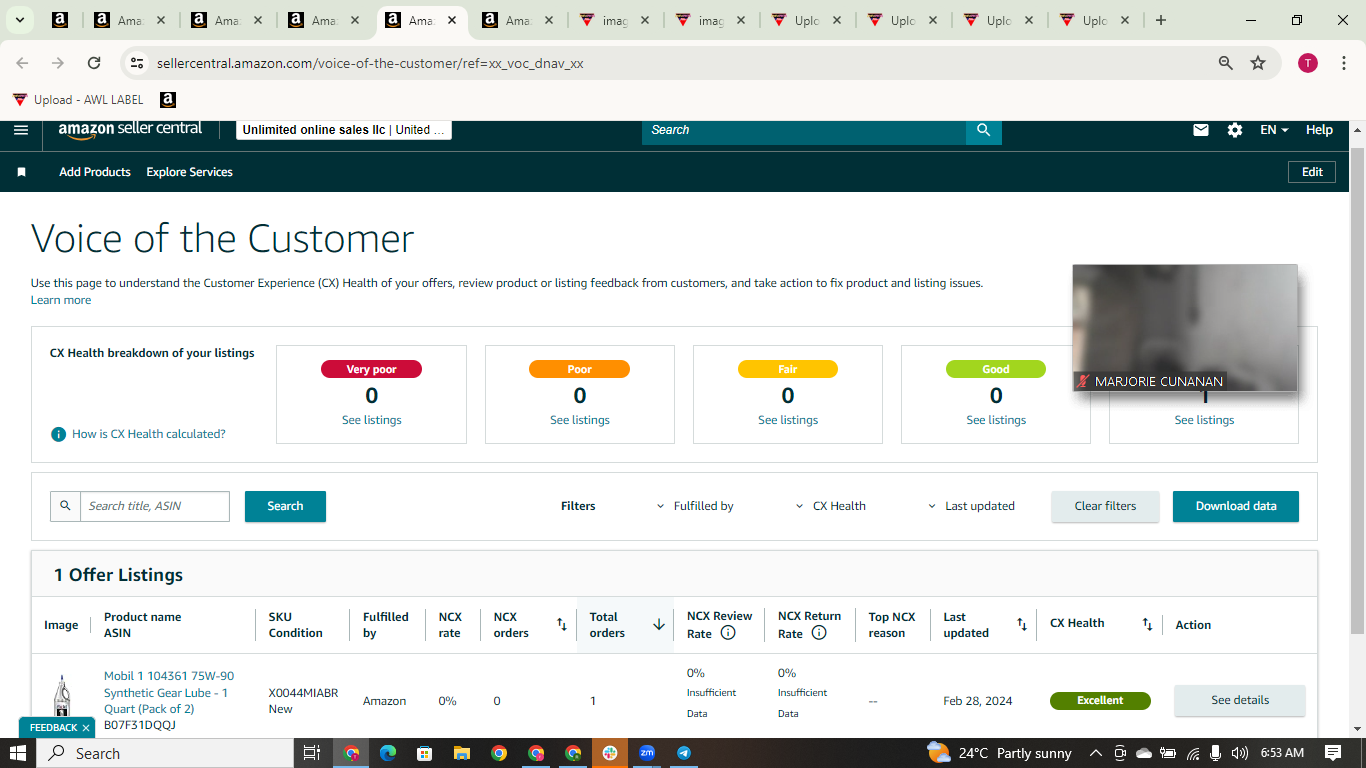
Task: Click See details for the Mobil 1 listing
Action: click(1240, 700)
